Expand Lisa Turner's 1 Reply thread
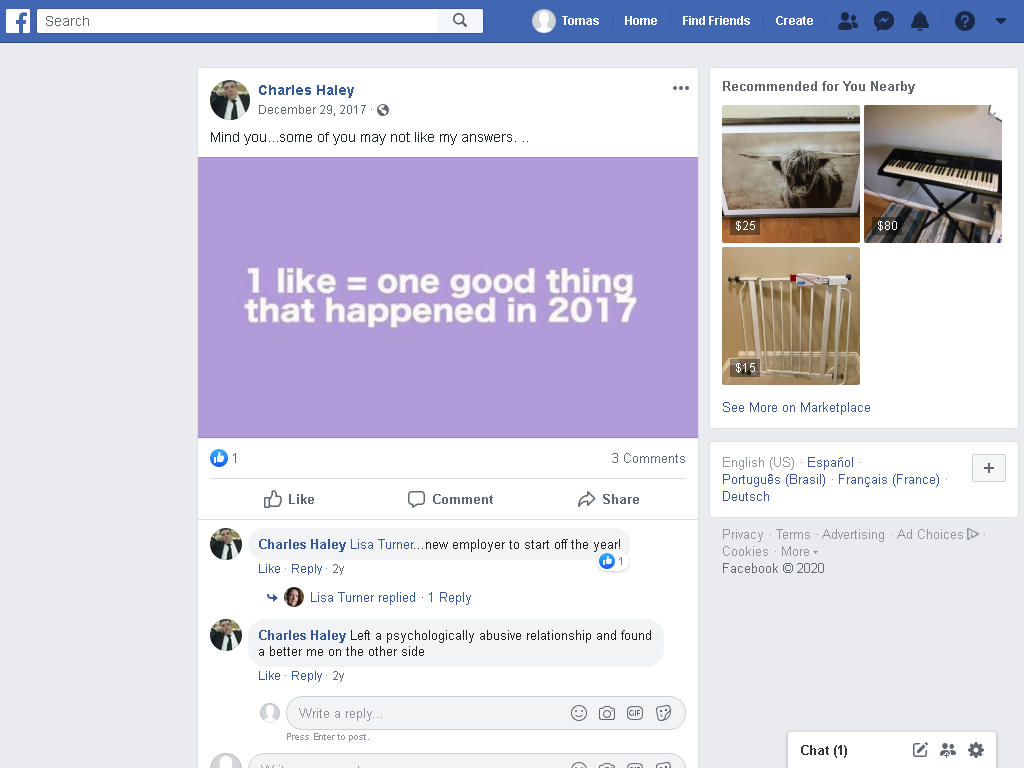This screenshot has width=1024, height=768. [449, 597]
